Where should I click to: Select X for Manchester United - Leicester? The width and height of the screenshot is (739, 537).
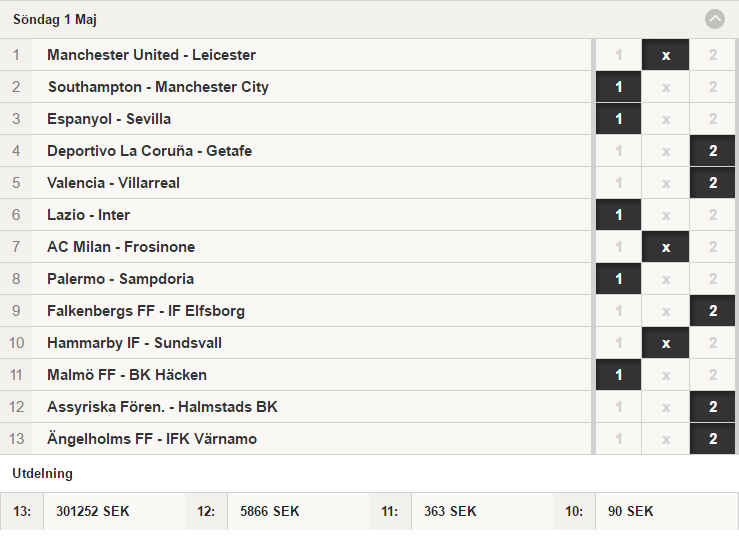click(x=665, y=55)
